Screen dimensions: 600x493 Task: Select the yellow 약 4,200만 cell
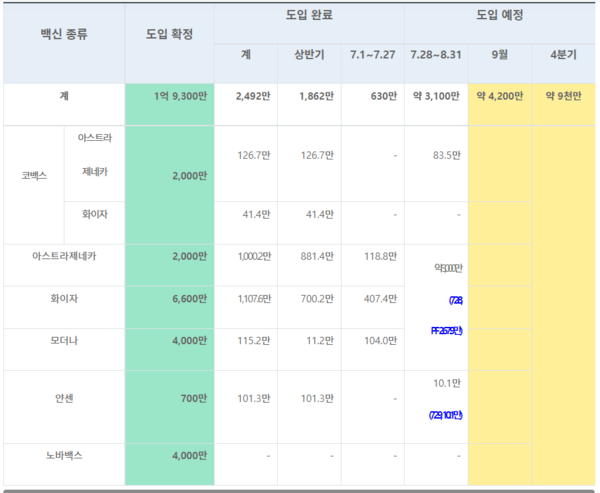click(500, 96)
